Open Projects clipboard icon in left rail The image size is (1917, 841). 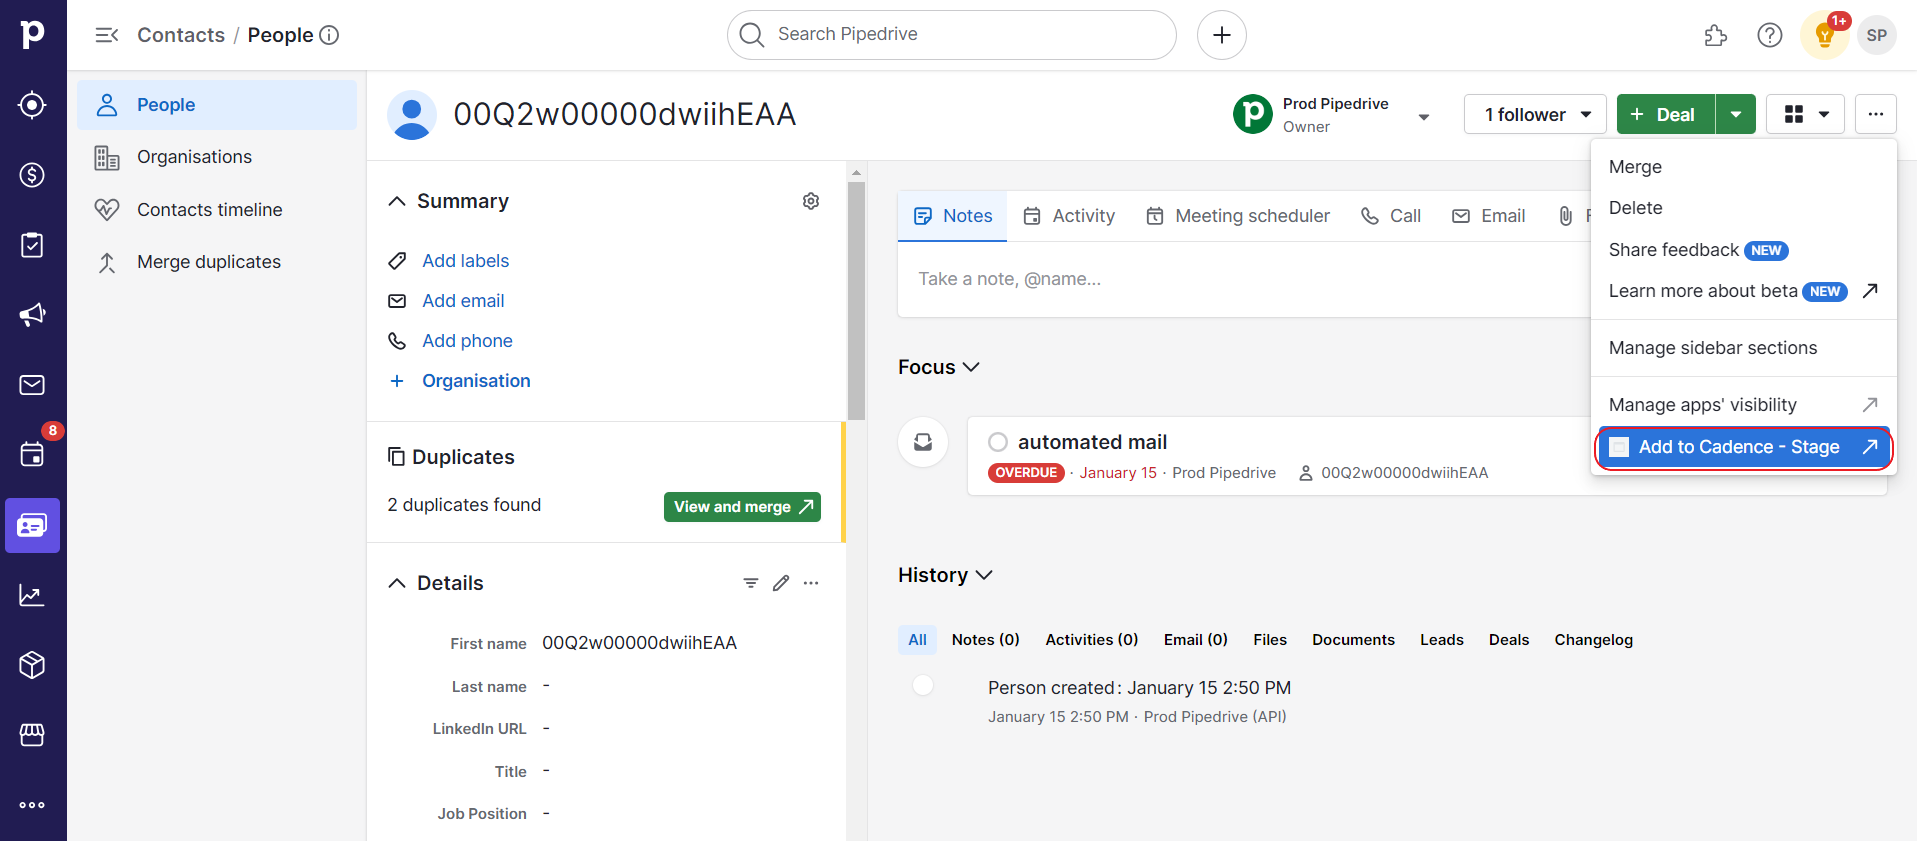point(32,245)
